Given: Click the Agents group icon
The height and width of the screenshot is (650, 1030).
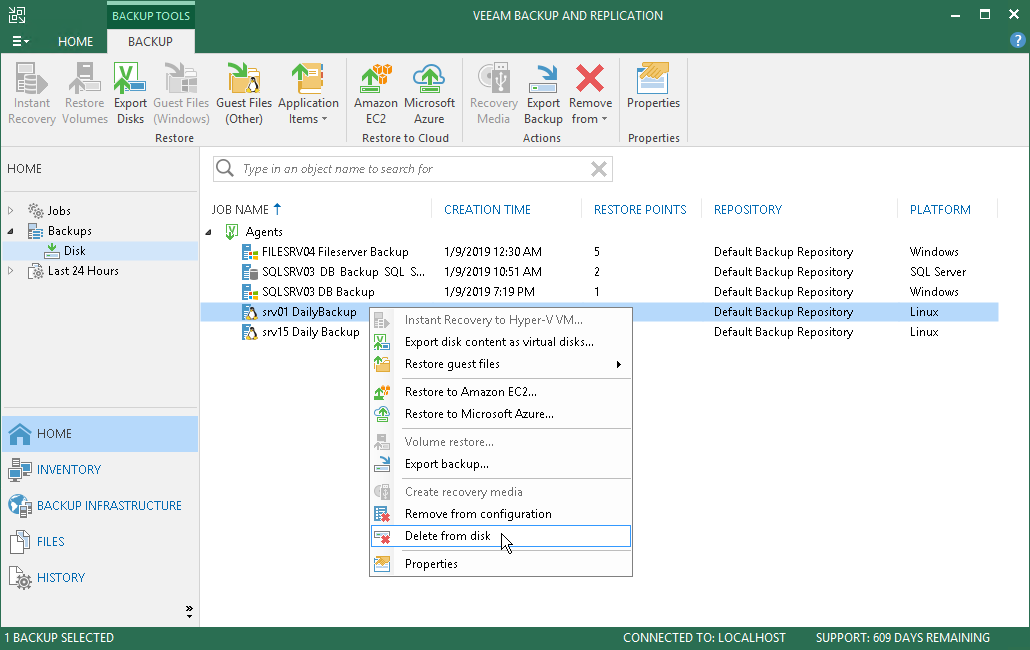Looking at the screenshot, I should [231, 232].
